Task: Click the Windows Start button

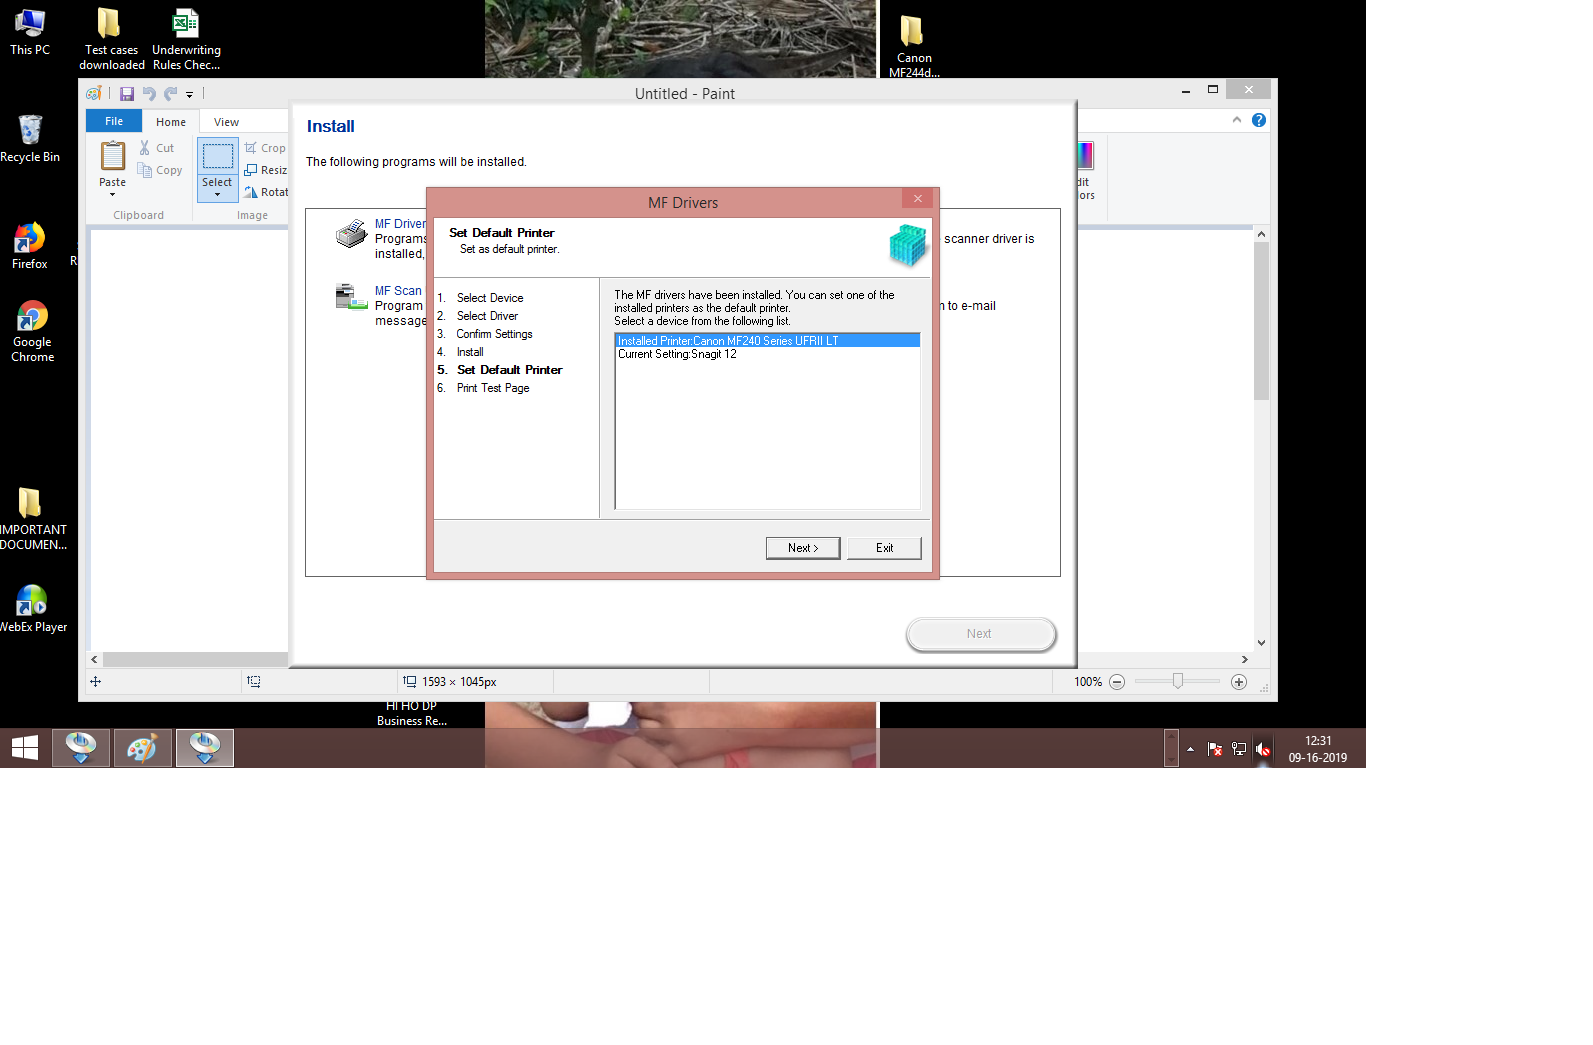Action: (x=25, y=748)
